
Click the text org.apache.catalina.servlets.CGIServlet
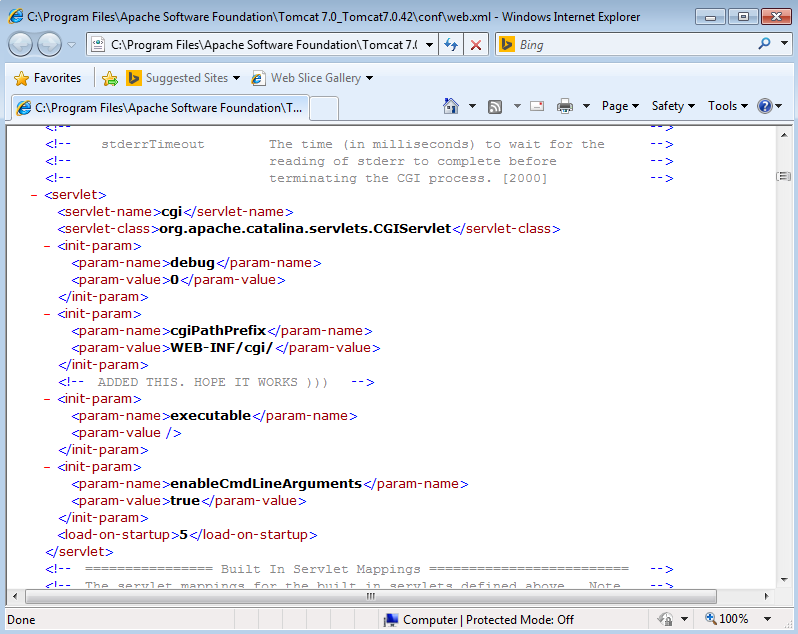305,229
